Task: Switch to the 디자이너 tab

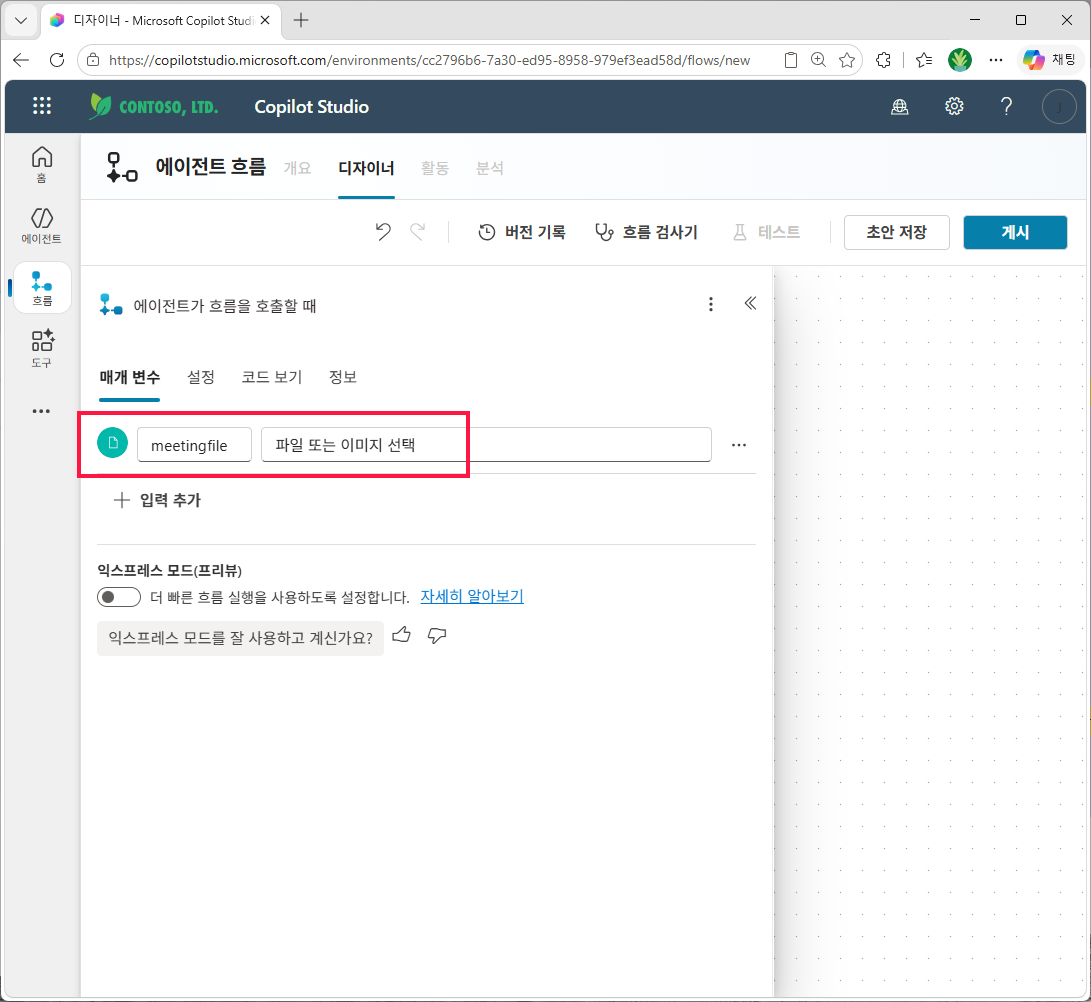Action: [366, 168]
